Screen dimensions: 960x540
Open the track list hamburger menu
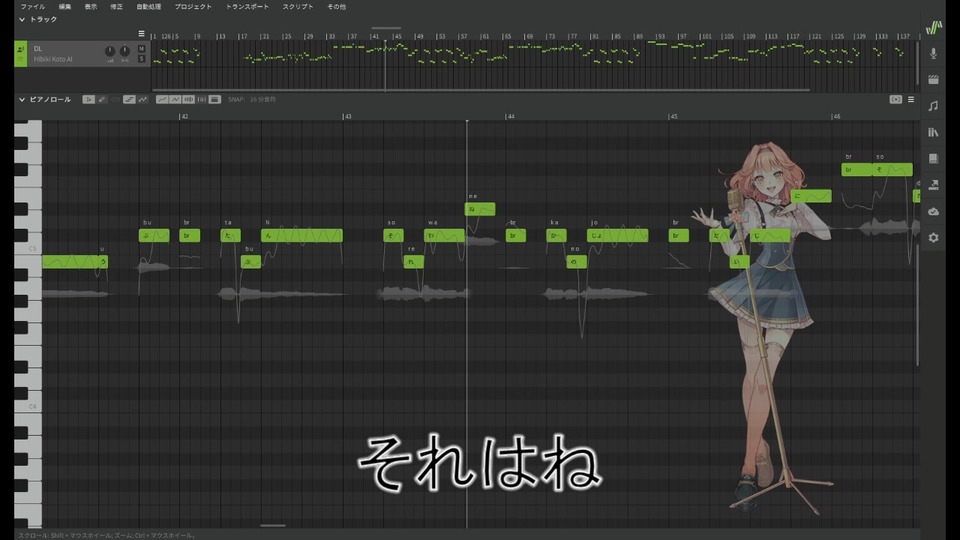[x=141, y=34]
